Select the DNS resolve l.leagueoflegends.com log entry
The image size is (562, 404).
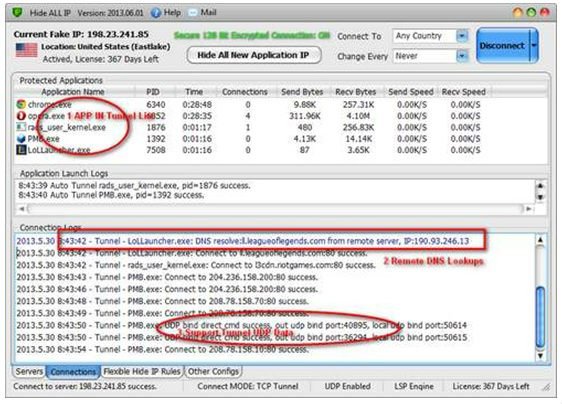tap(243, 241)
